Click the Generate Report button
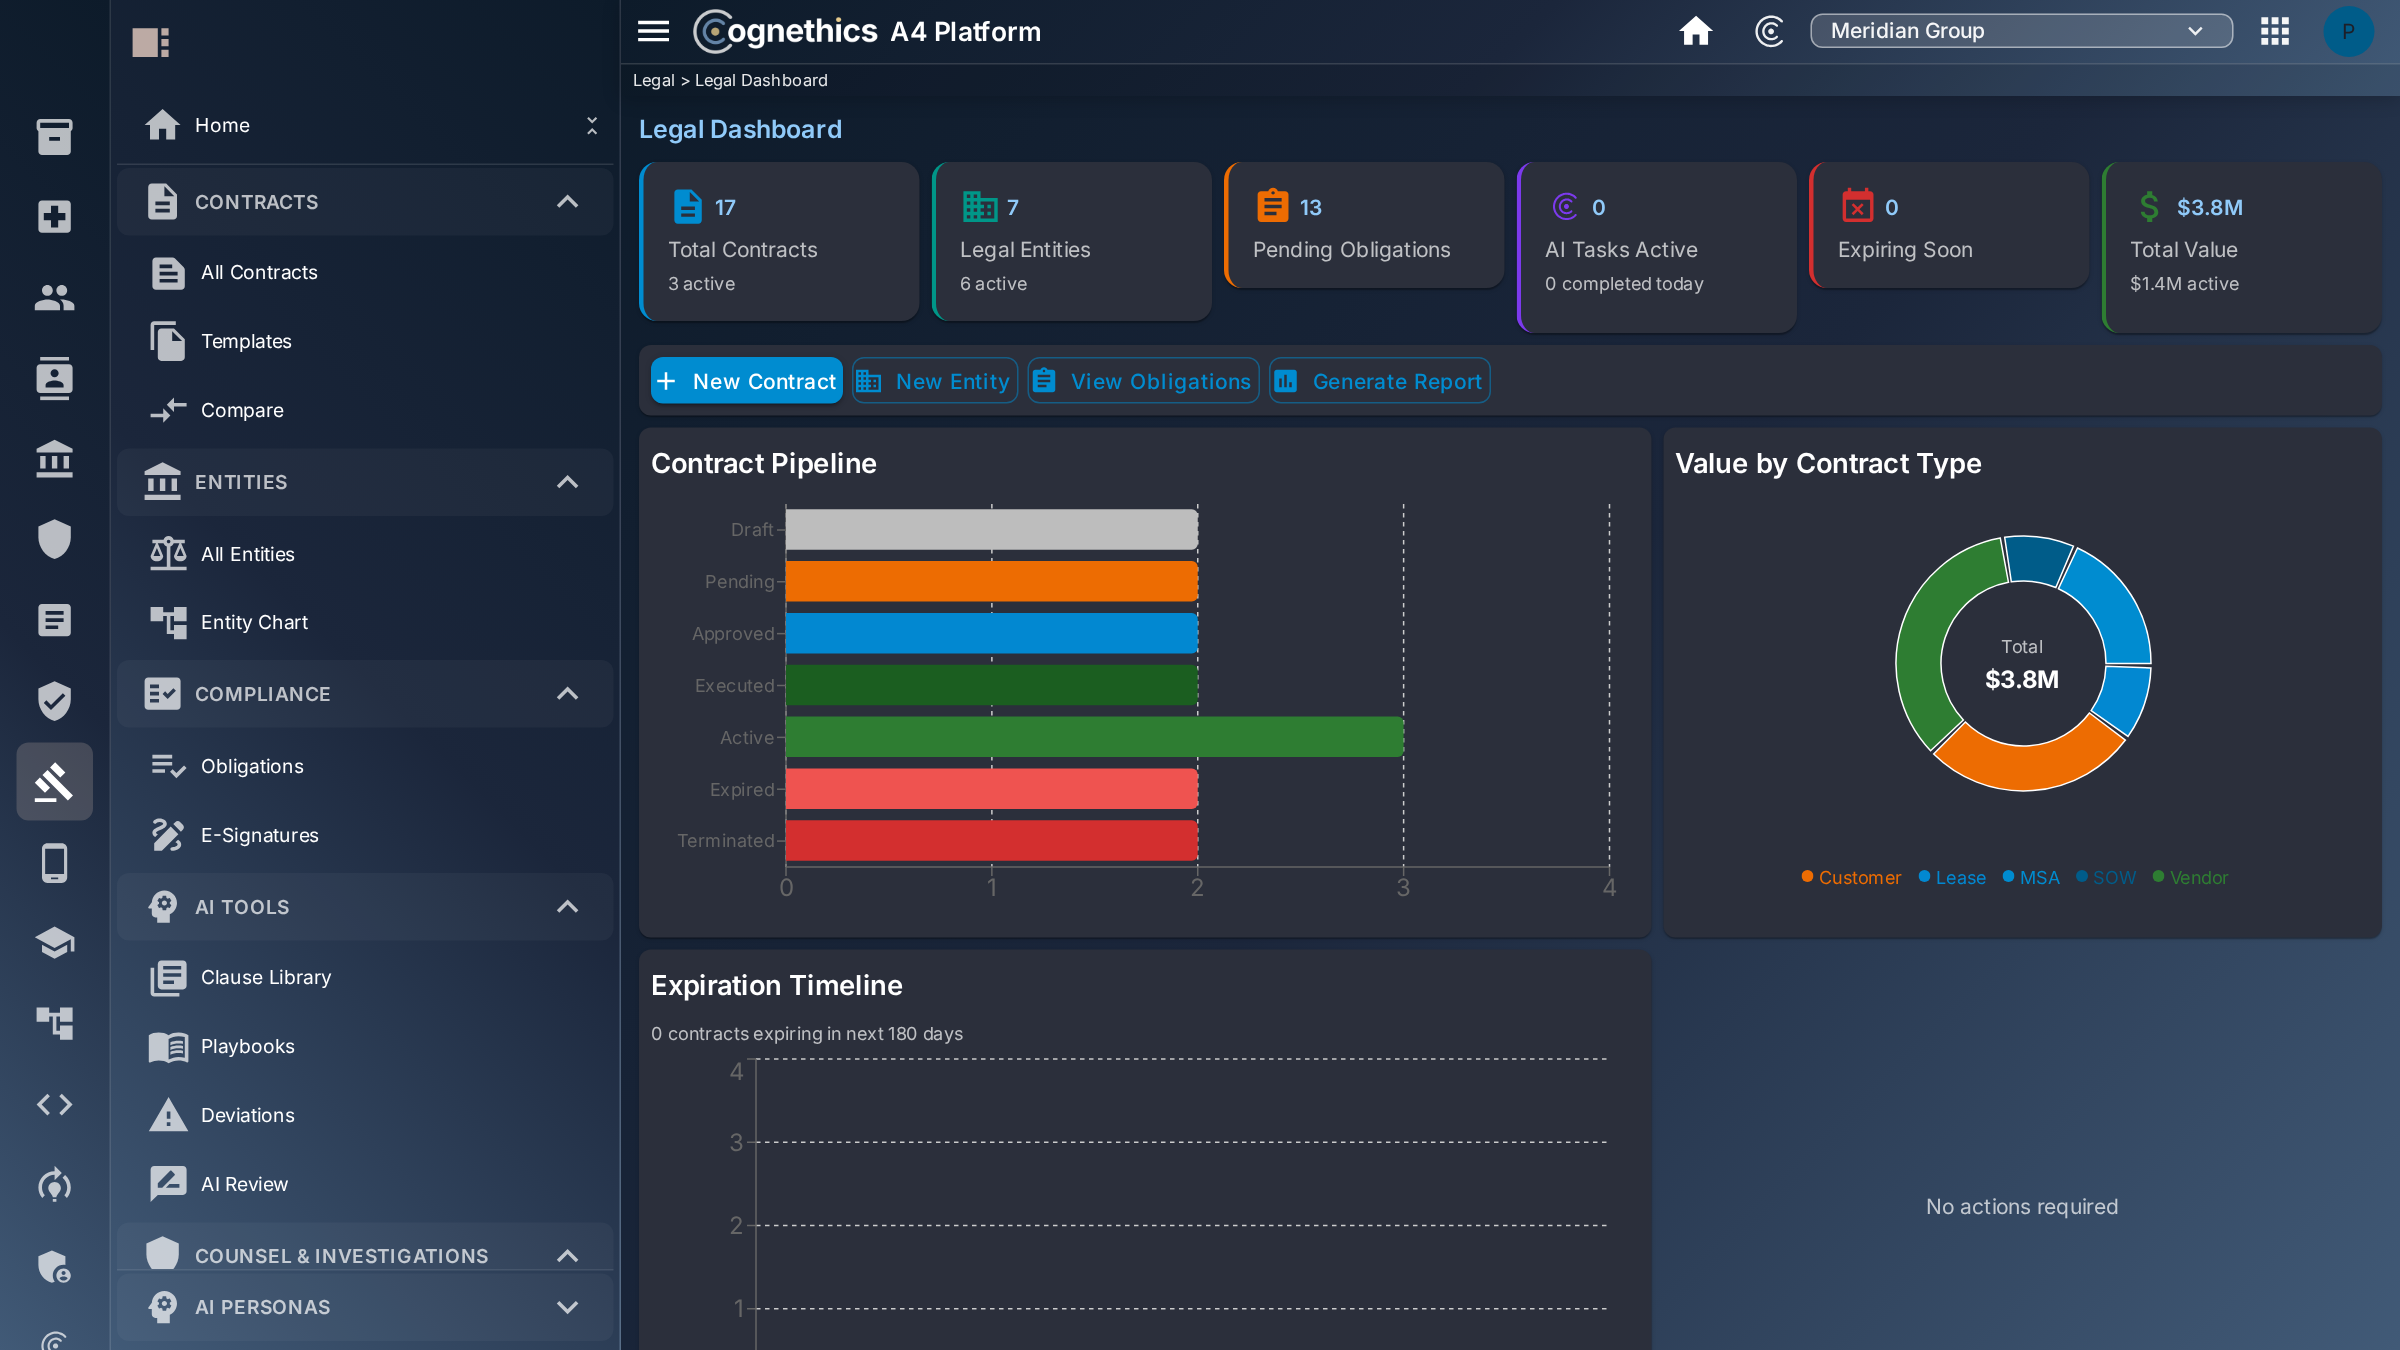This screenshot has width=2400, height=1350. (1380, 381)
